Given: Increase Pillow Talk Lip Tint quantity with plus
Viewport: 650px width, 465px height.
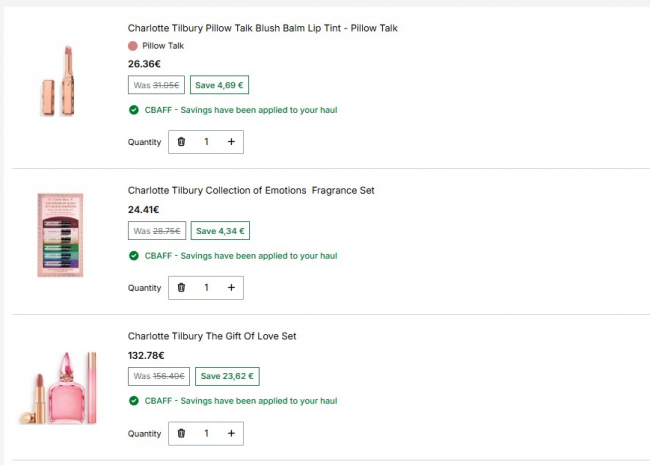Looking at the screenshot, I should (231, 142).
